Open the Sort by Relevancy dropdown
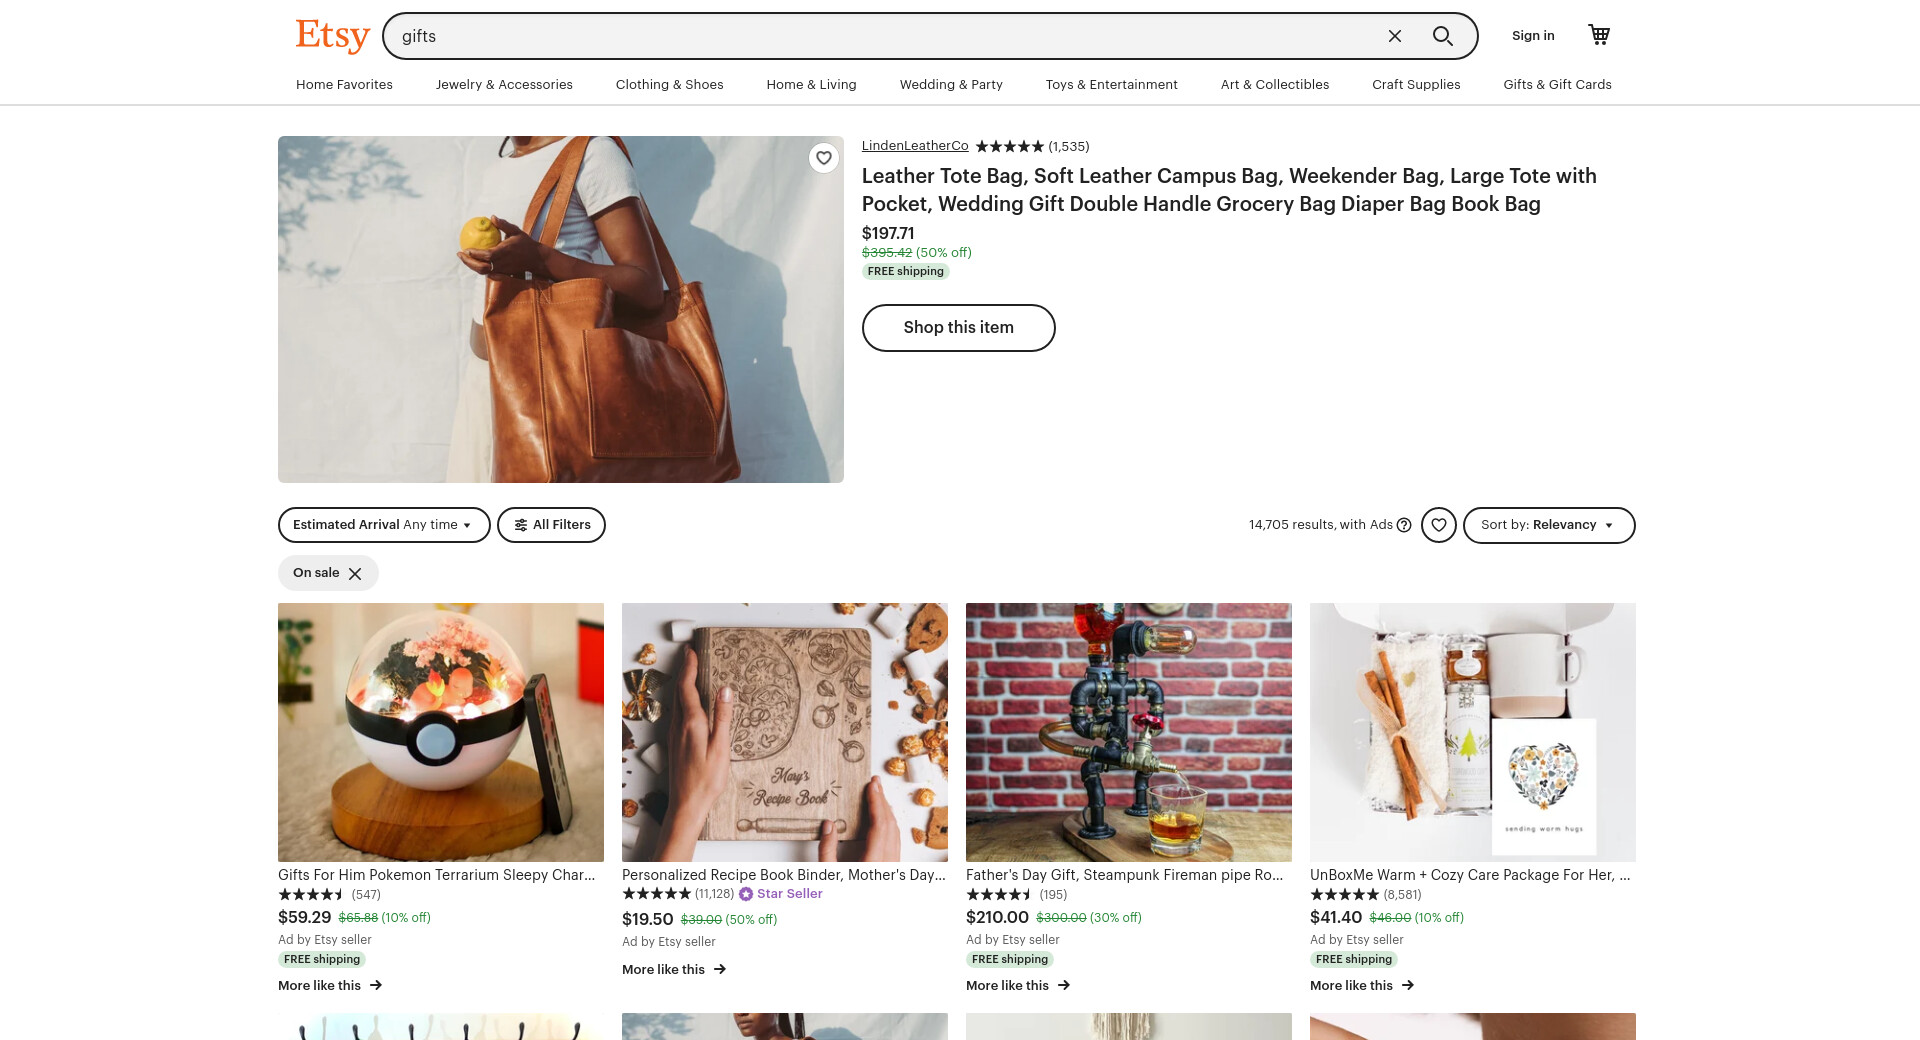 pos(1548,525)
